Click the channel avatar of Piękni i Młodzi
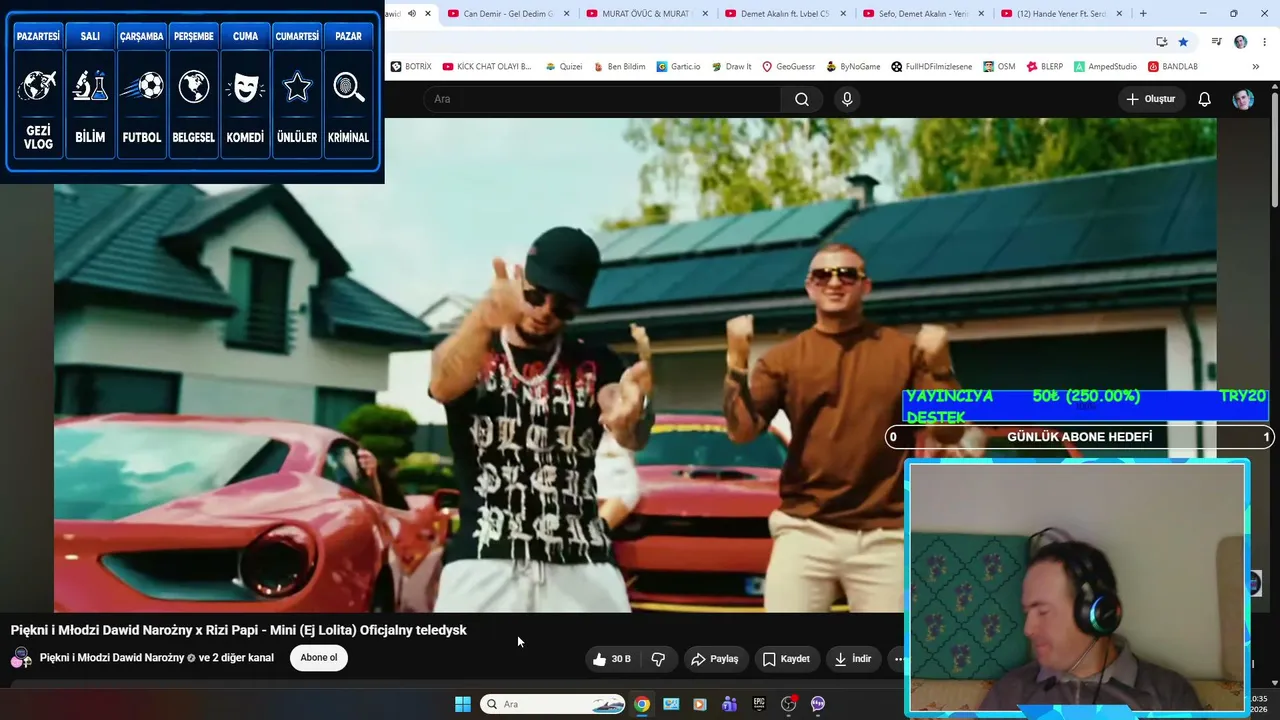This screenshot has height=720, width=1280. point(21,658)
